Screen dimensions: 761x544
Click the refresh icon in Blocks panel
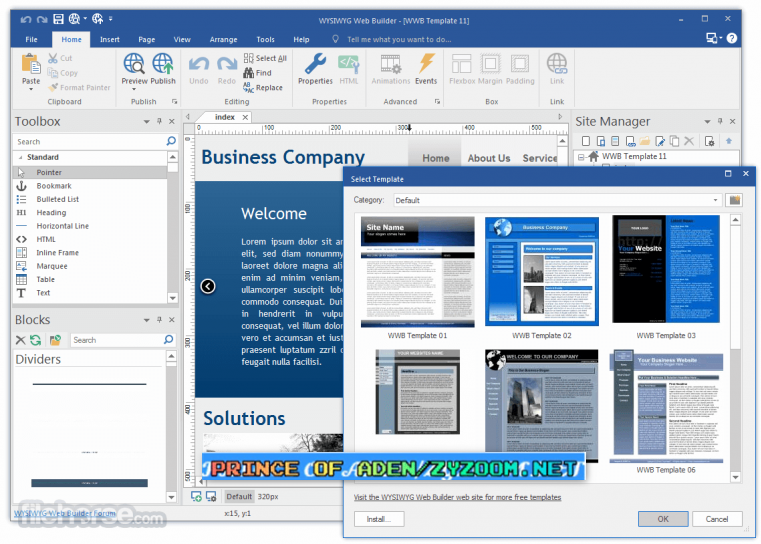tap(35, 340)
